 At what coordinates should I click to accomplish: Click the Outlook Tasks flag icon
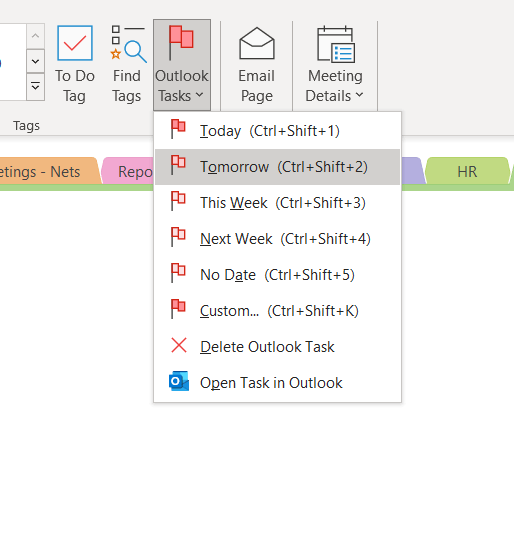[x=181, y=42]
